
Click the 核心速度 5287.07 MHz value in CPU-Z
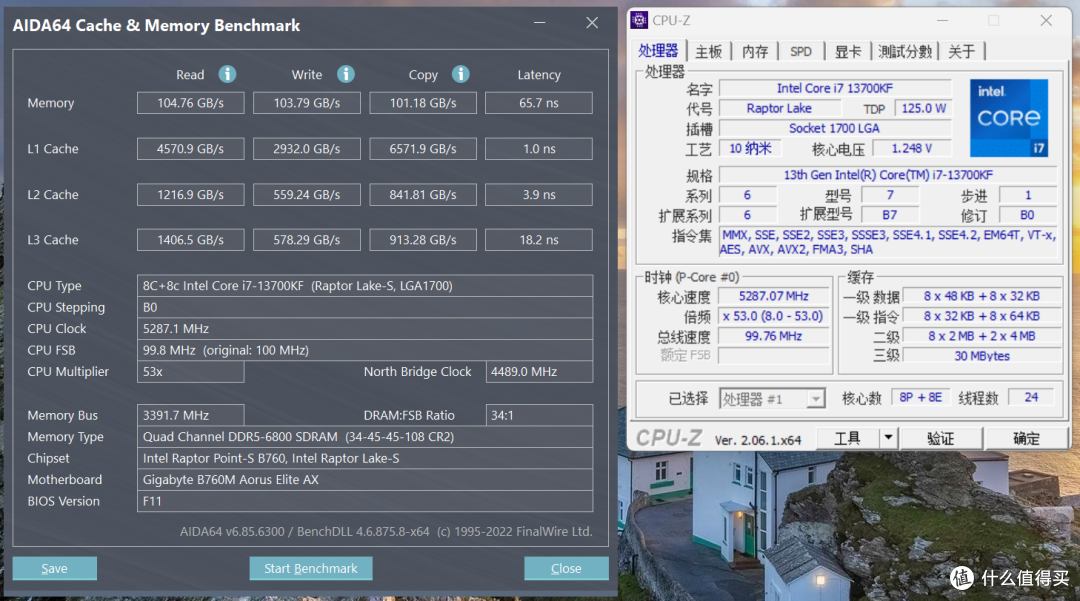pos(773,296)
